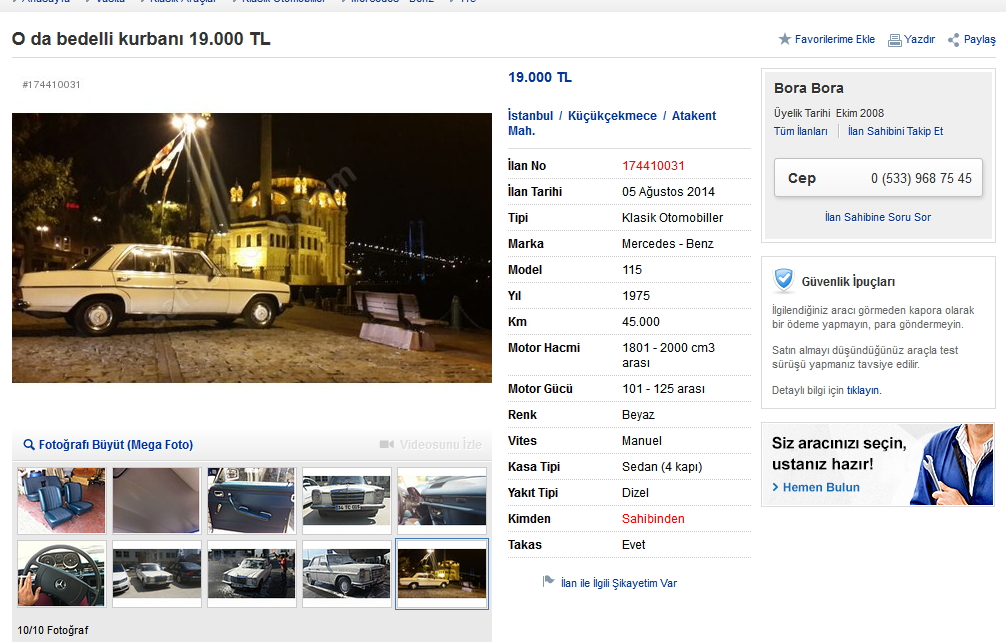
Task: Click the Beyaz color value
Action: 638,414
